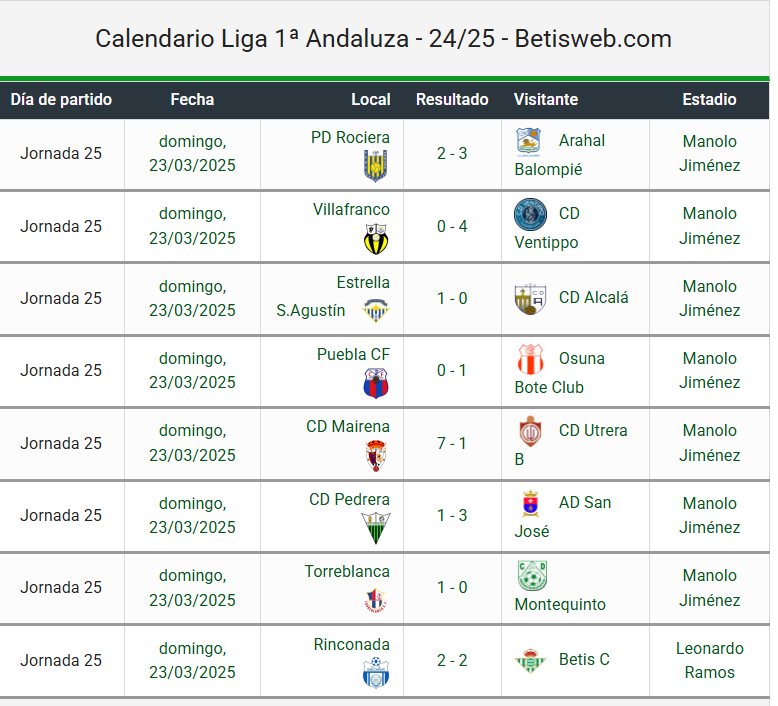This screenshot has width=778, height=706.
Task: Sort by the Día de partido header
Action: (61, 100)
